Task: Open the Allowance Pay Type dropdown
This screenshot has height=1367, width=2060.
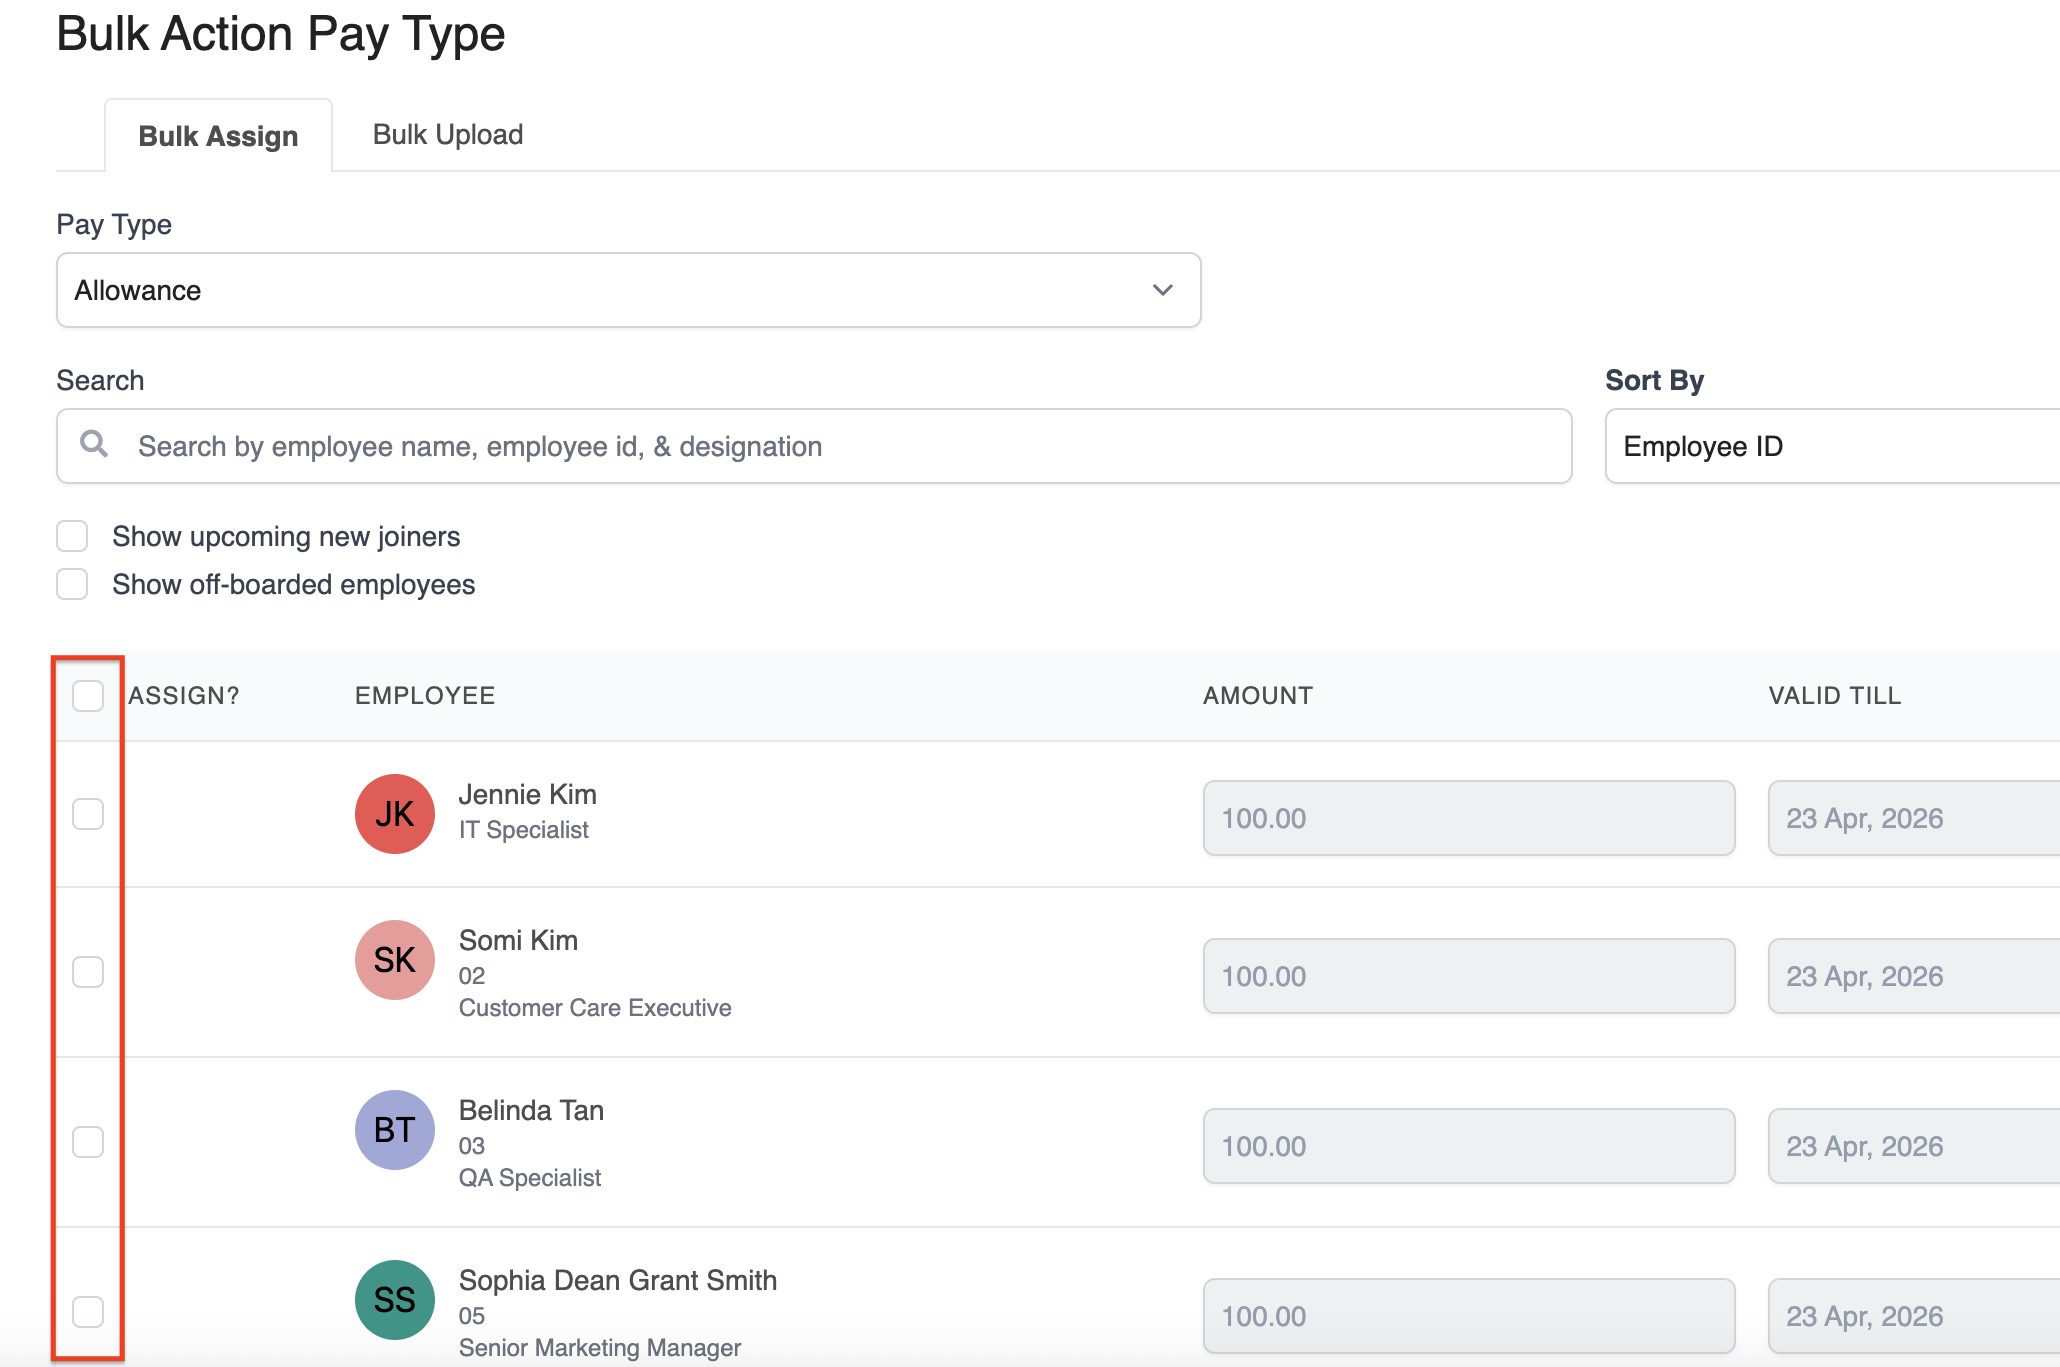Action: pos(628,290)
